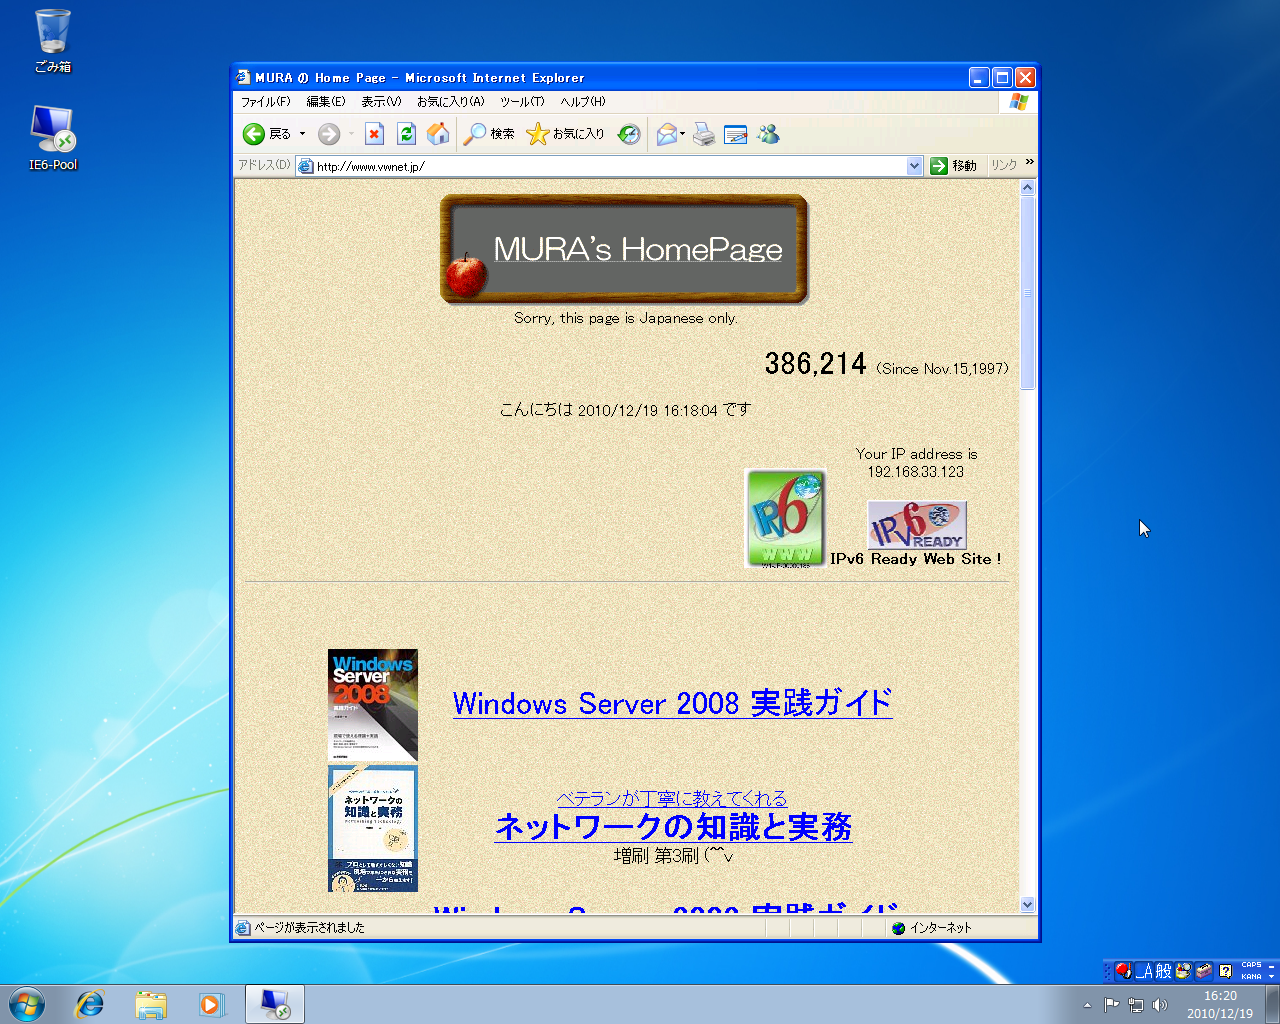Screen dimensions: 1280x1024
Task: Click the scrollbar down arrow
Action: (1027, 905)
